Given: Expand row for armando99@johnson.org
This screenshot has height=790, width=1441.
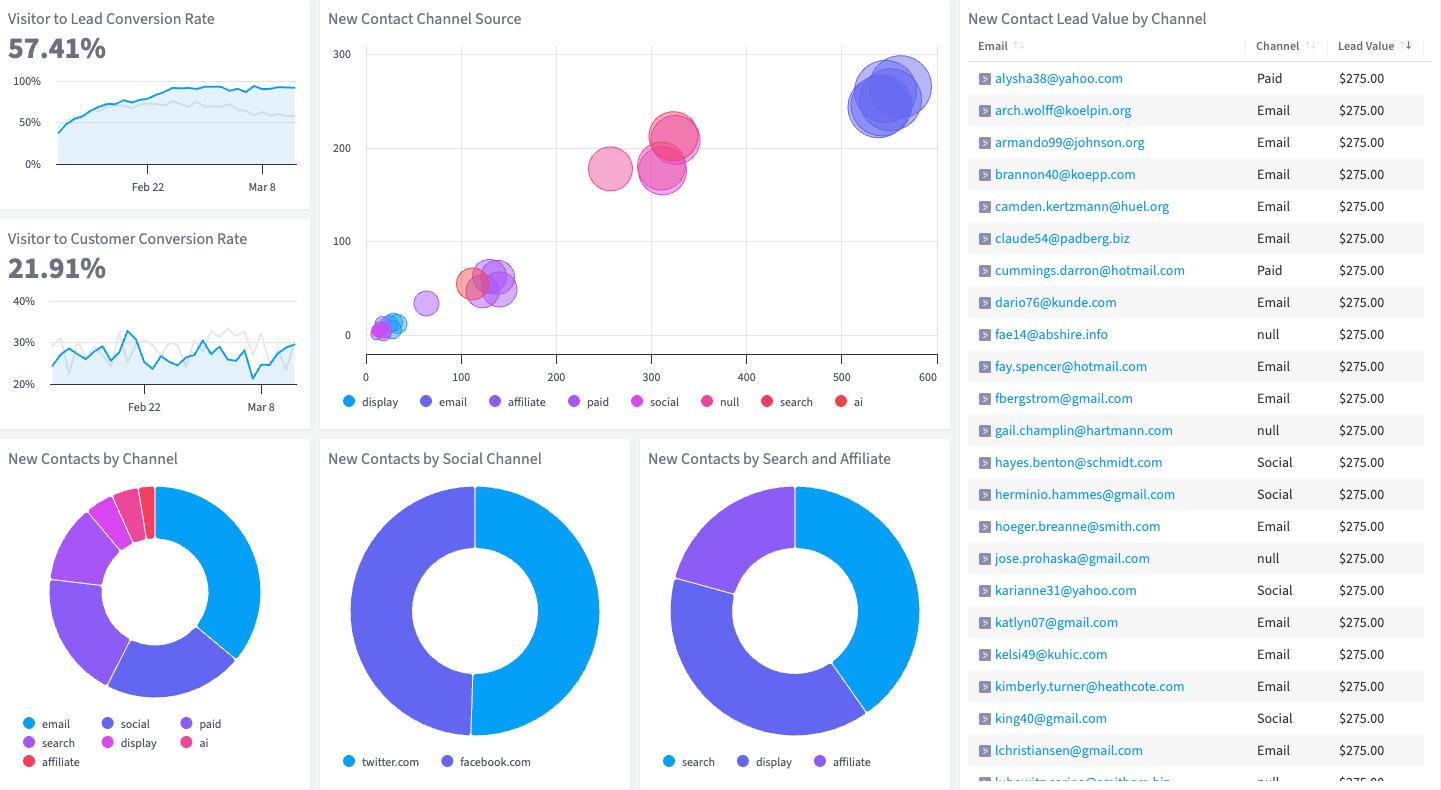Looking at the screenshot, I should 984,142.
